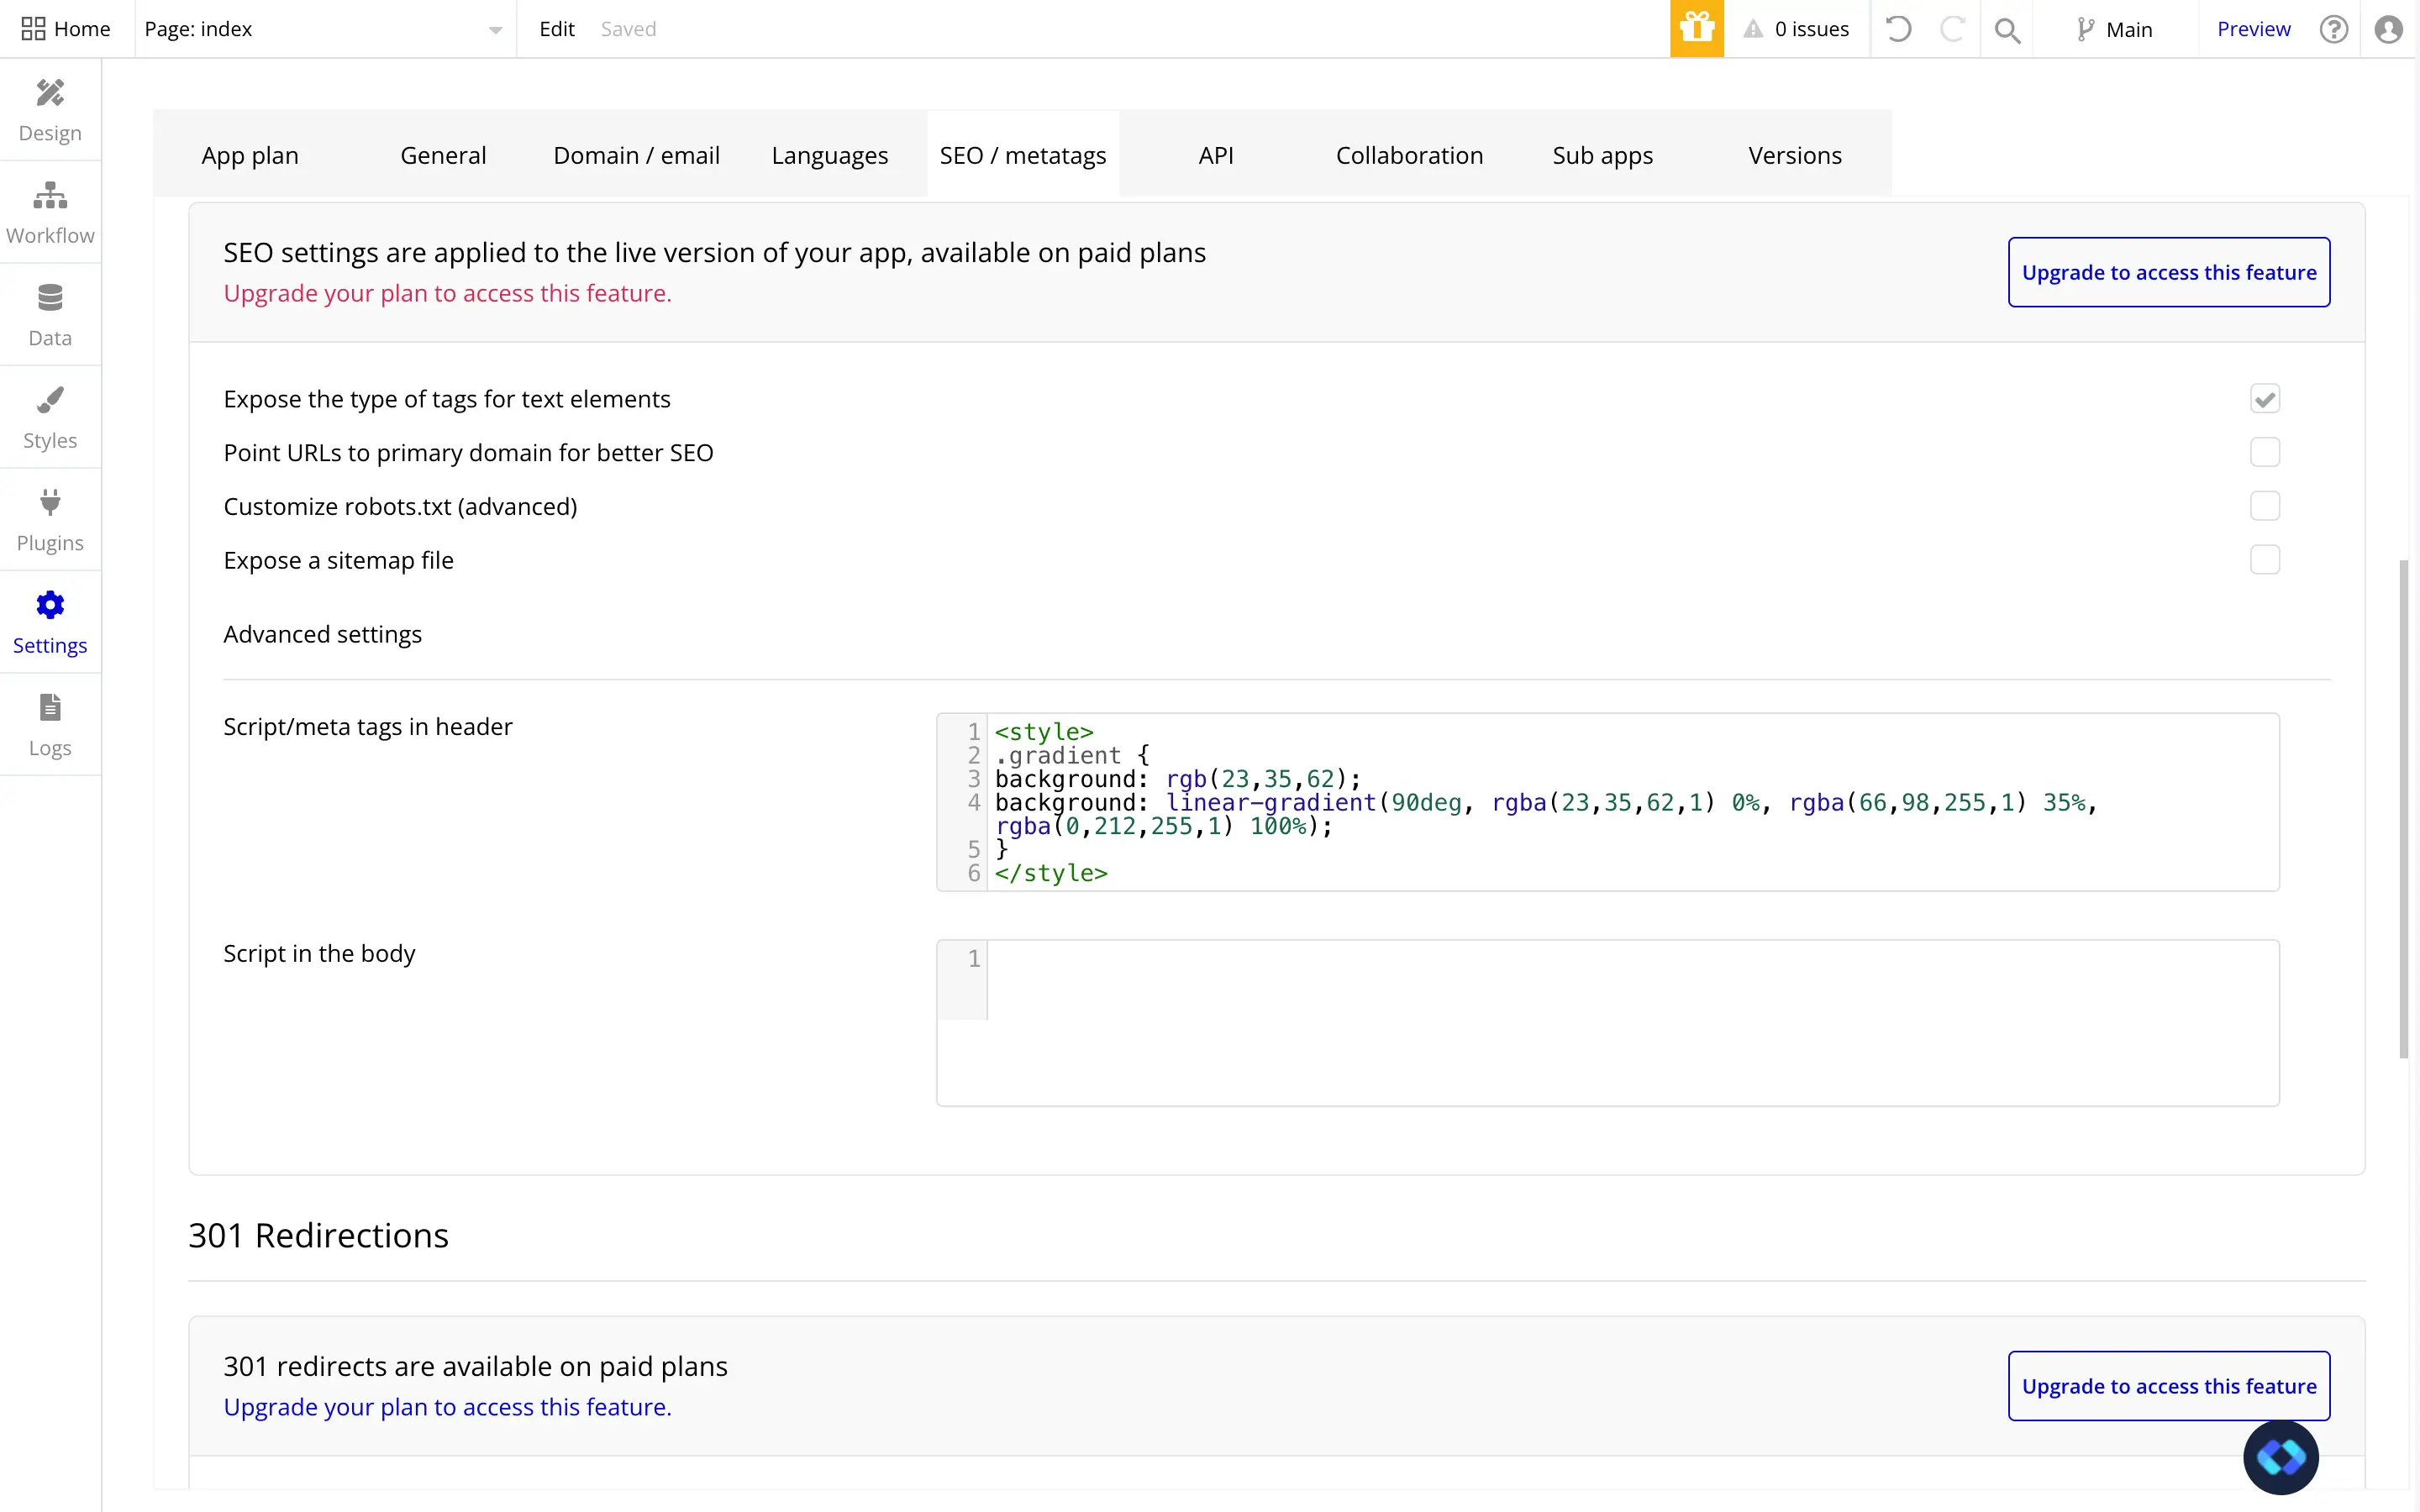
Task: Click the undo arrow icon
Action: pyautogui.click(x=1898, y=29)
